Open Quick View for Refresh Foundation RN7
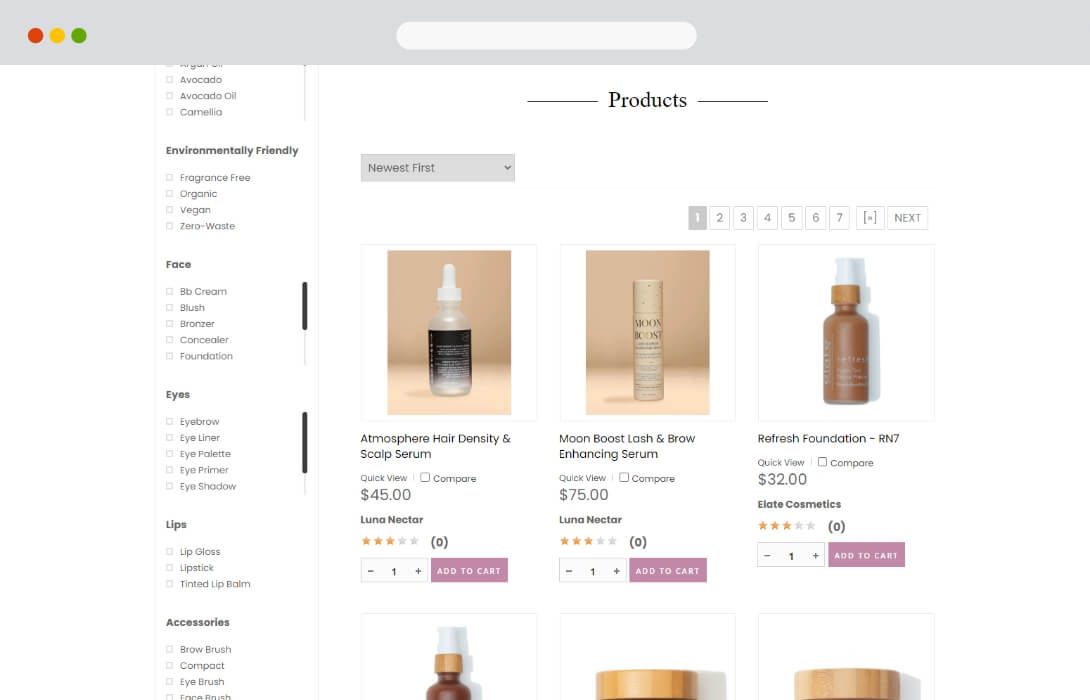The image size is (1090, 700). click(x=781, y=462)
